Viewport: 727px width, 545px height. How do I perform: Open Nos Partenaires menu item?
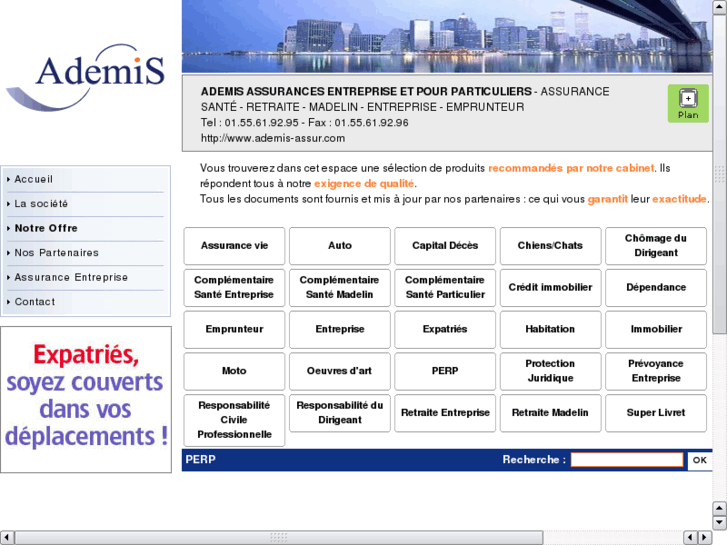56,253
